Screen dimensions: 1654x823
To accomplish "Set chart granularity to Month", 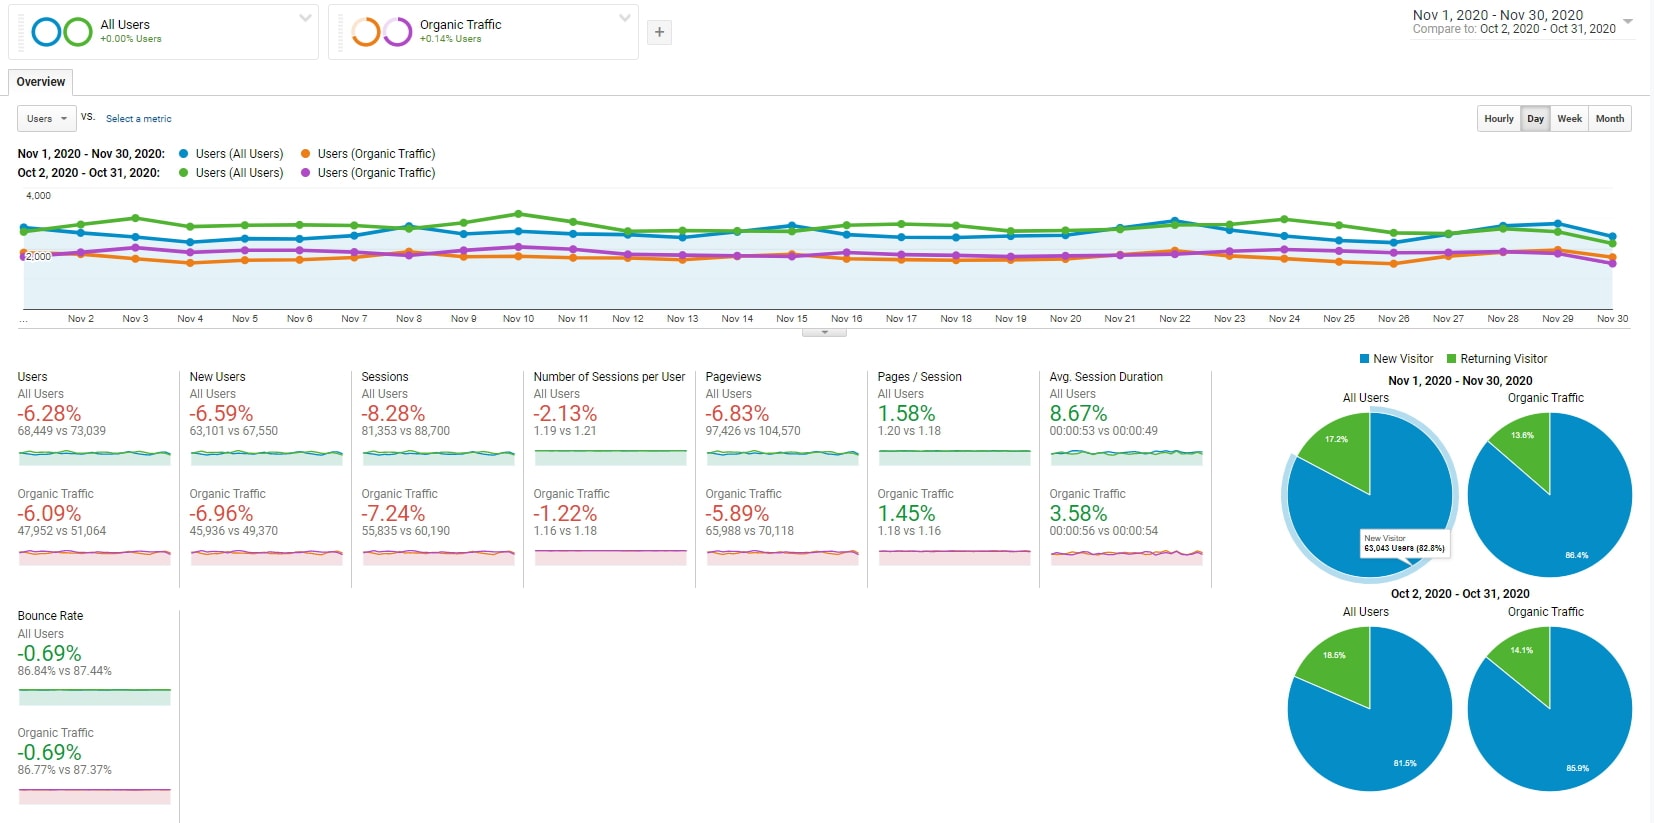I will [1610, 118].
